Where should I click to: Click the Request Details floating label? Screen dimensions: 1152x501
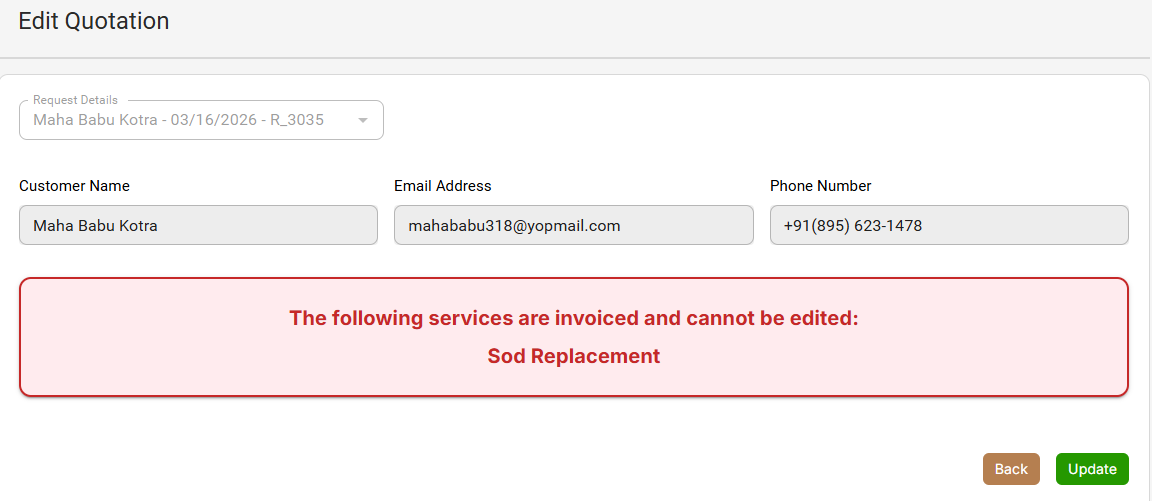[x=75, y=100]
